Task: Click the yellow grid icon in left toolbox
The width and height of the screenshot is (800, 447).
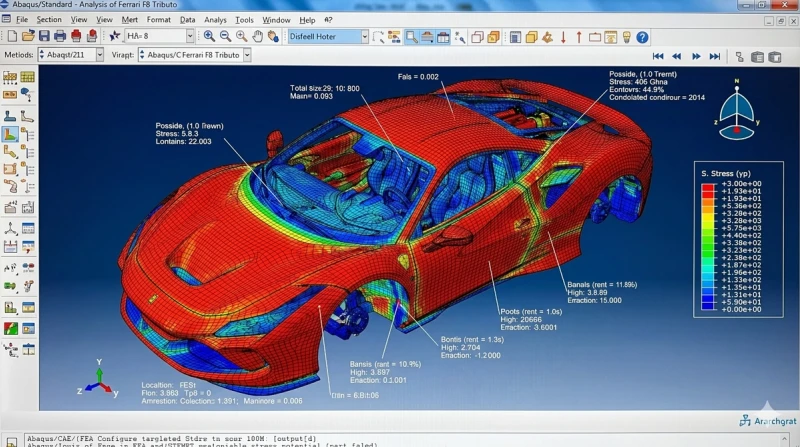Action: tap(28, 77)
